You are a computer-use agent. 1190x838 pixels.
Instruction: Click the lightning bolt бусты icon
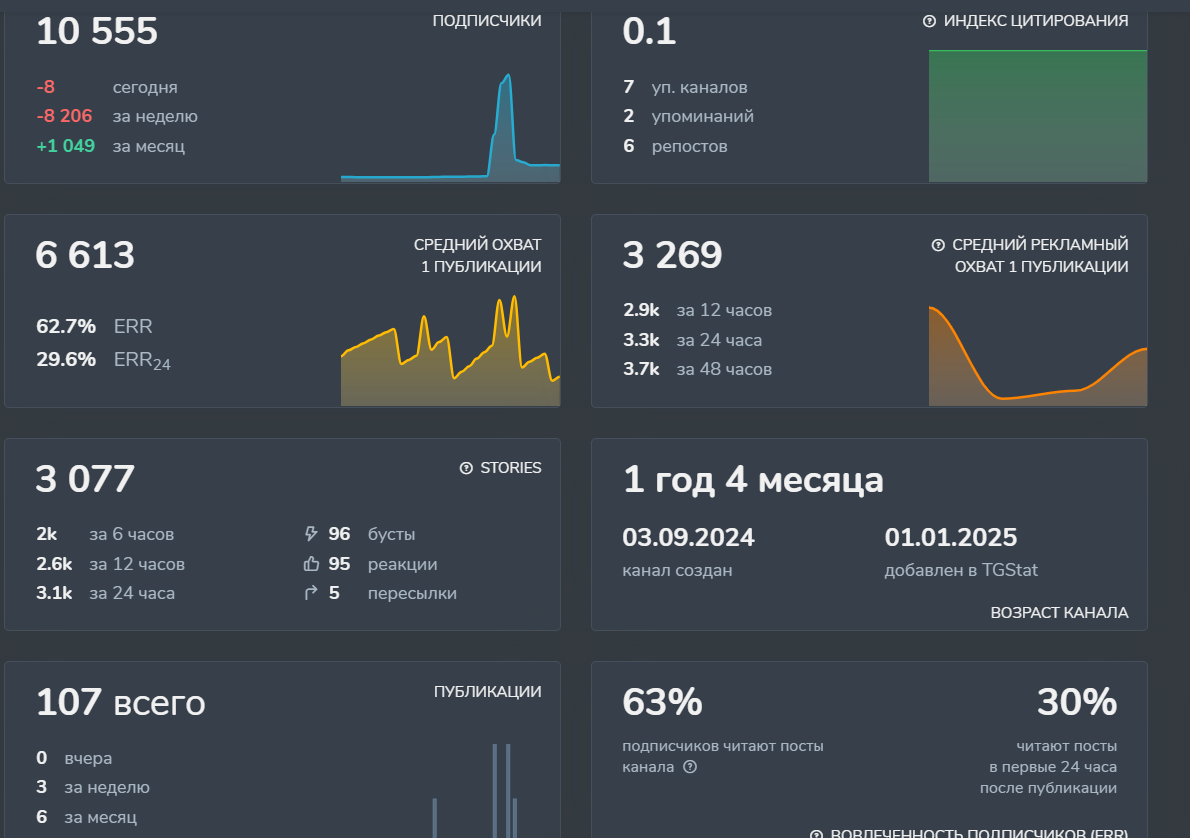click(310, 534)
